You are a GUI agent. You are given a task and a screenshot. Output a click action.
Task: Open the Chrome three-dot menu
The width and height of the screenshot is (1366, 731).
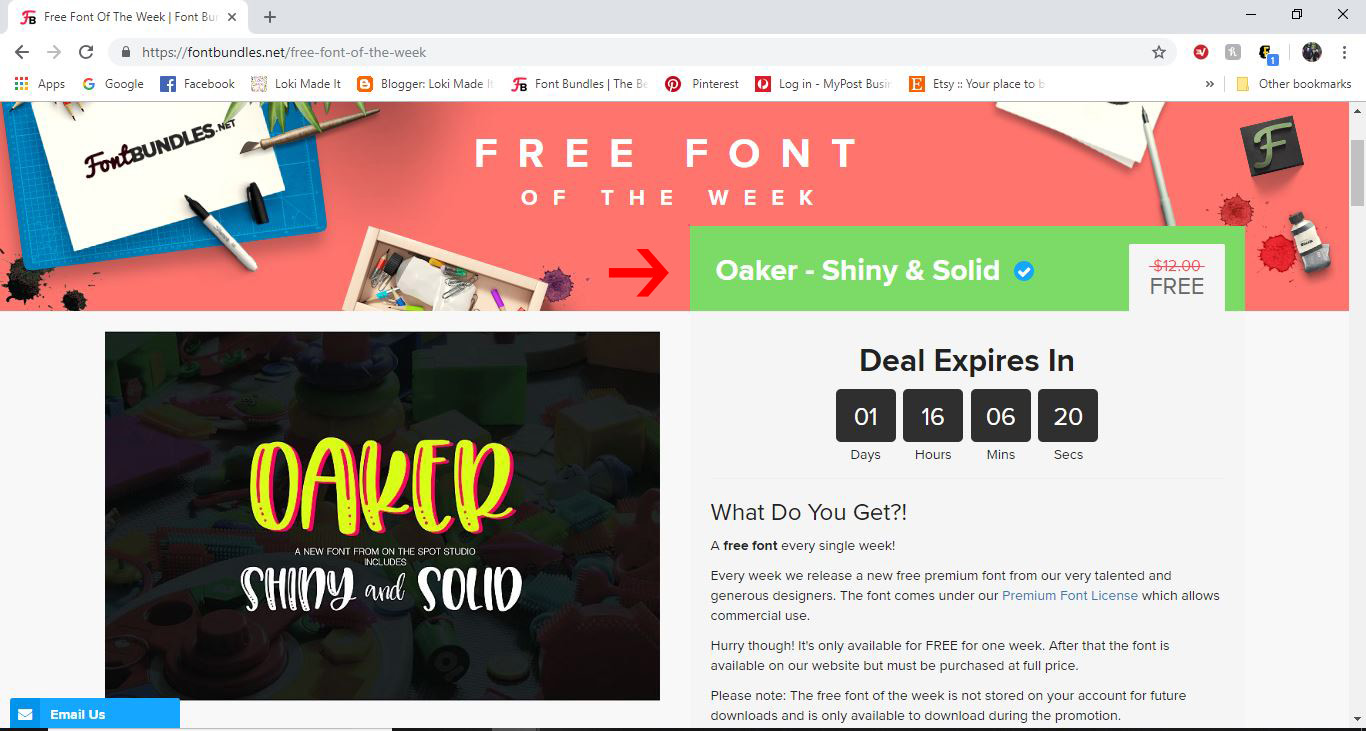coord(1344,52)
